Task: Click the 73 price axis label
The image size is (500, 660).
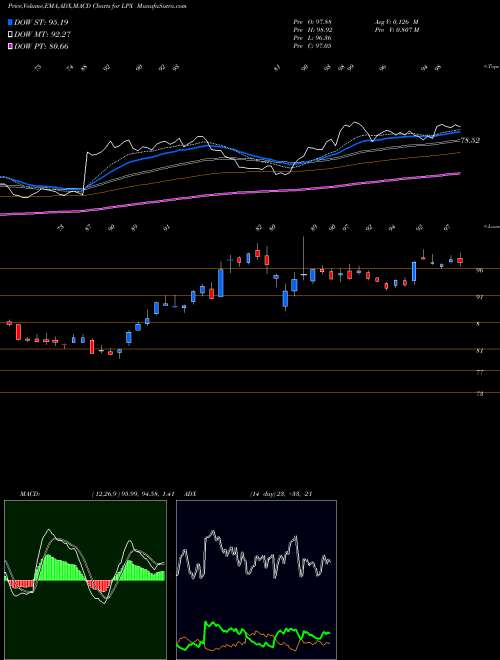Action: [479, 394]
